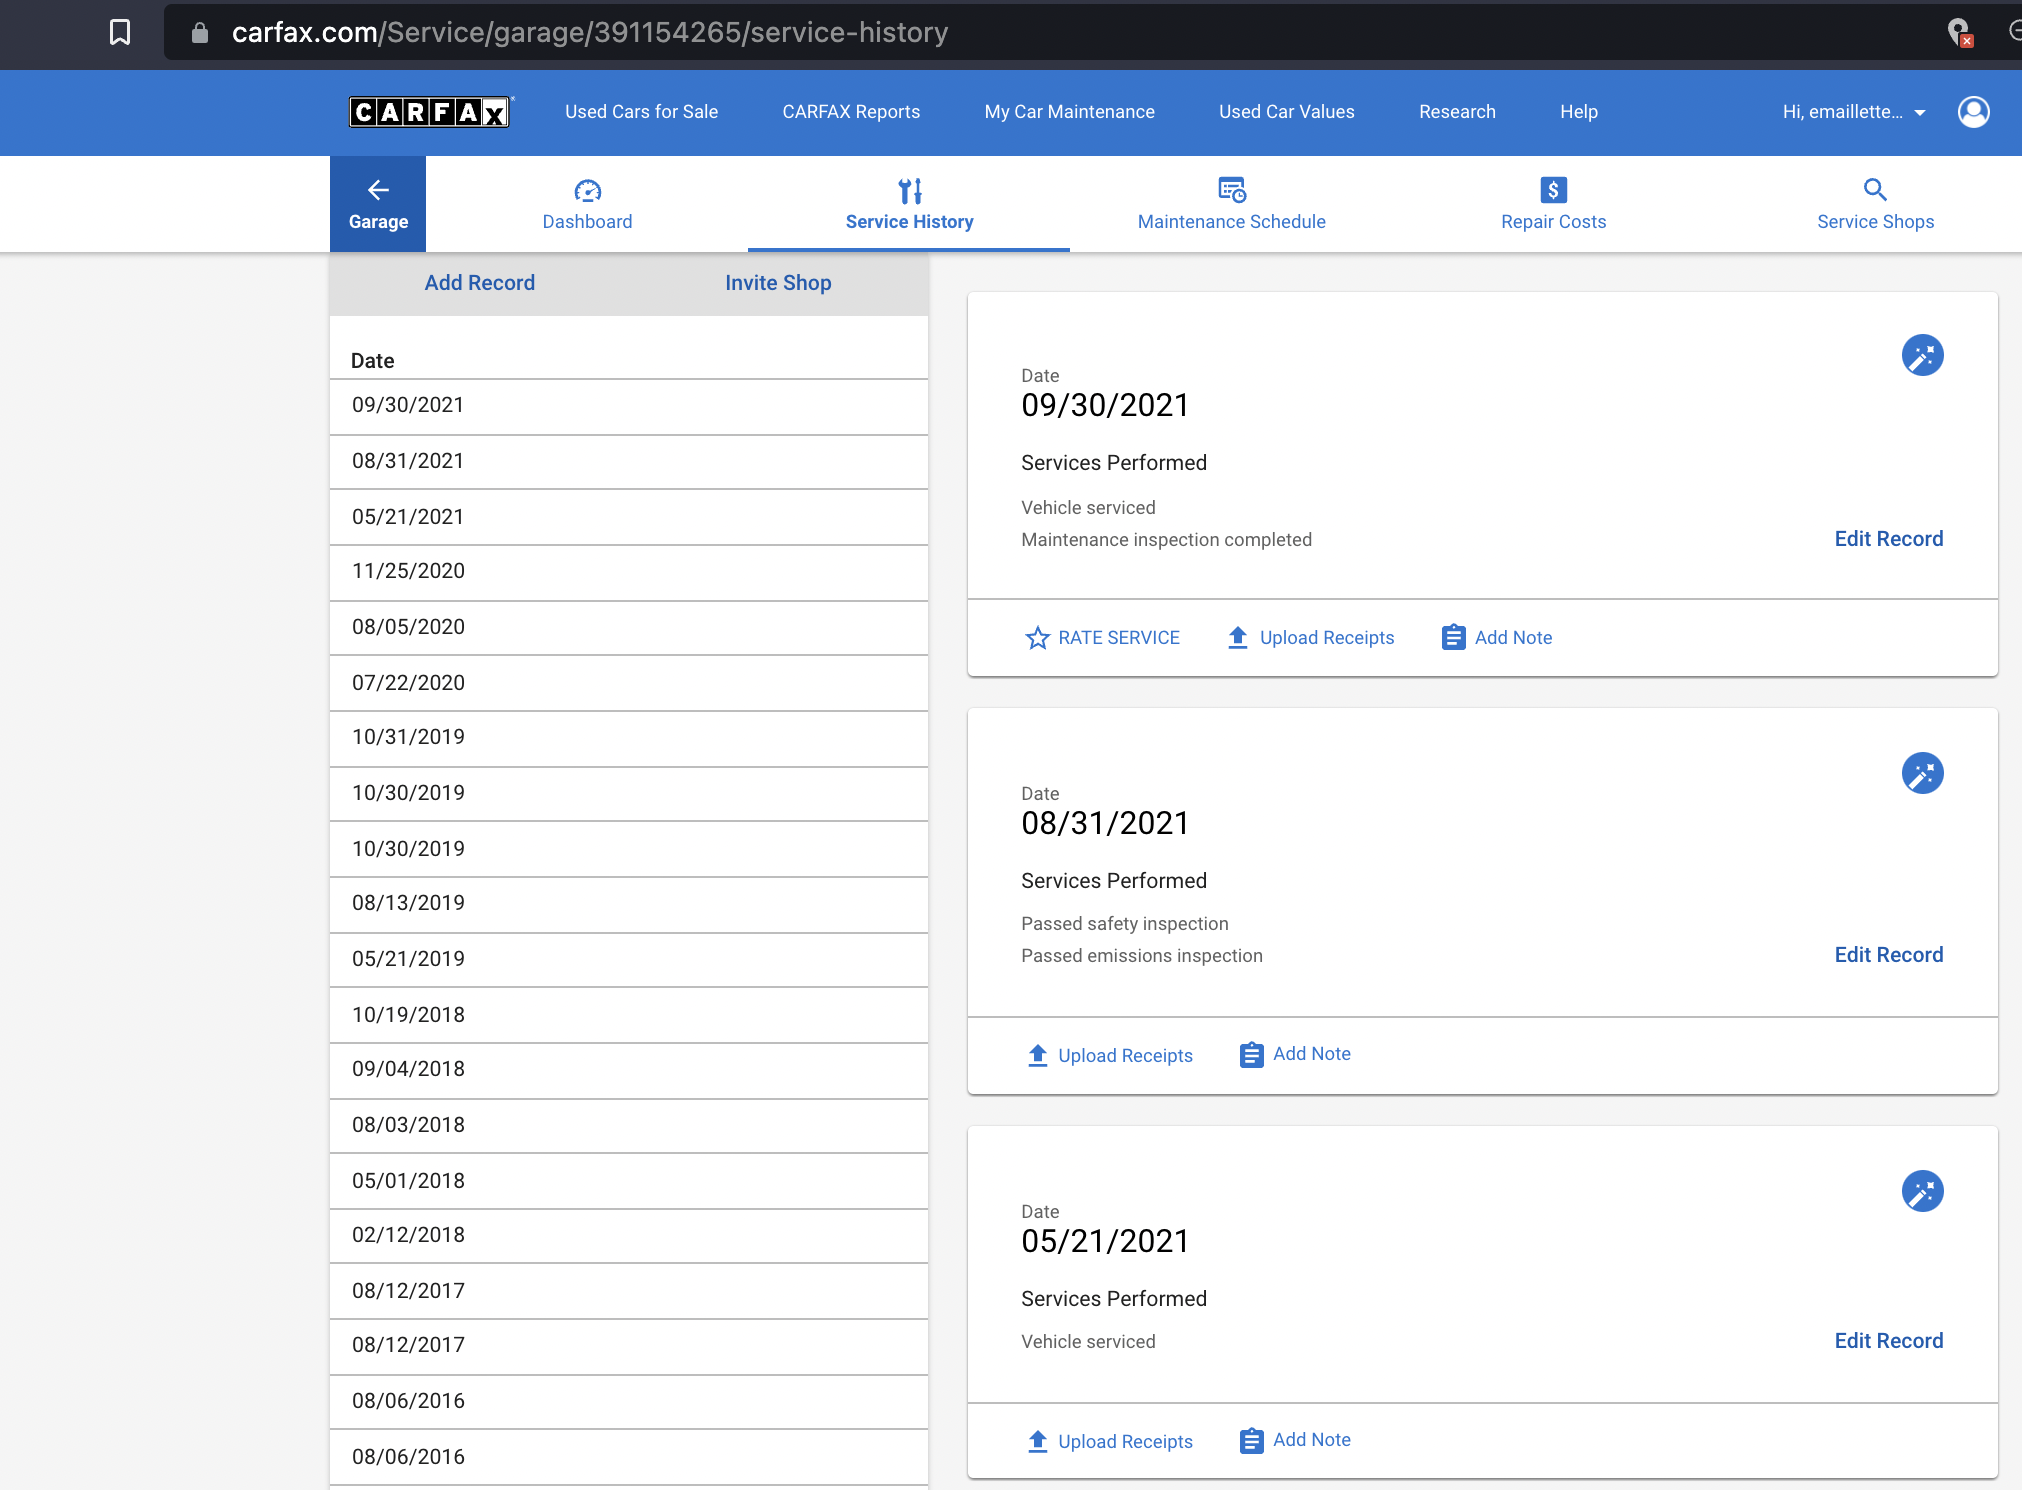Viewport: 2022px width, 1490px height.
Task: Open My Car Maintenance menu item
Action: tap(1069, 112)
